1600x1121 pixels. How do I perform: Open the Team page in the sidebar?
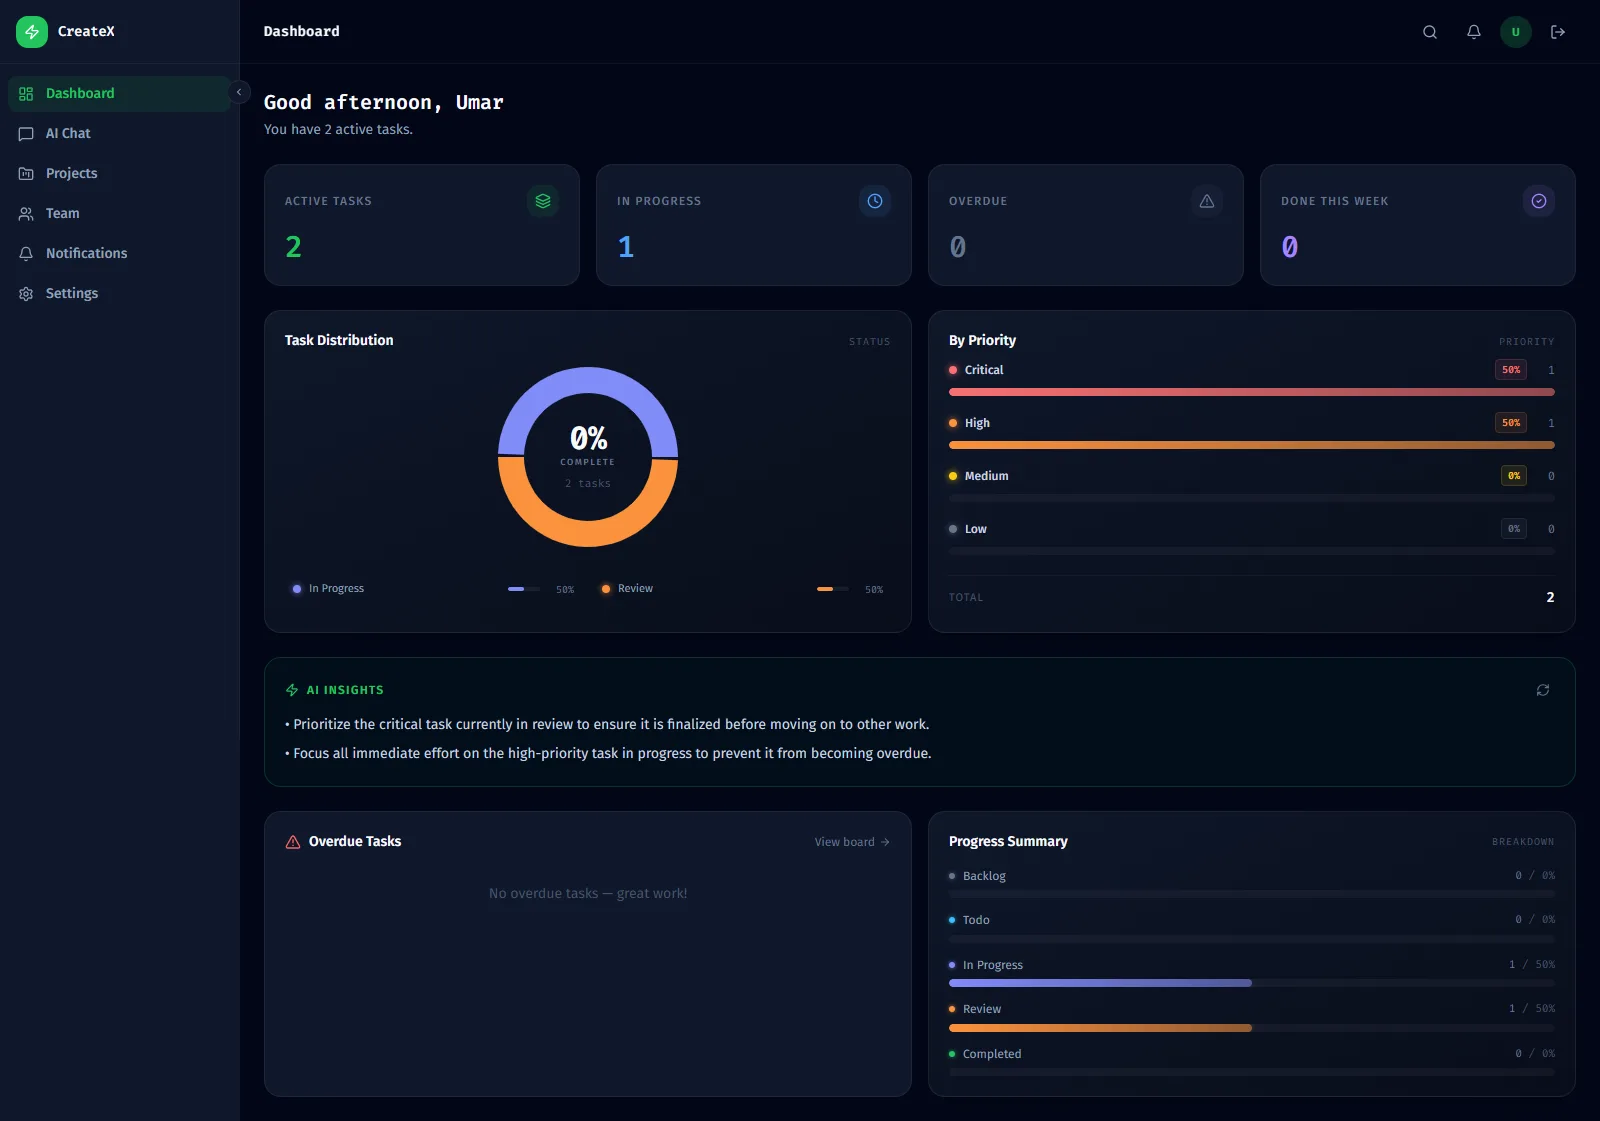pyautogui.click(x=119, y=213)
